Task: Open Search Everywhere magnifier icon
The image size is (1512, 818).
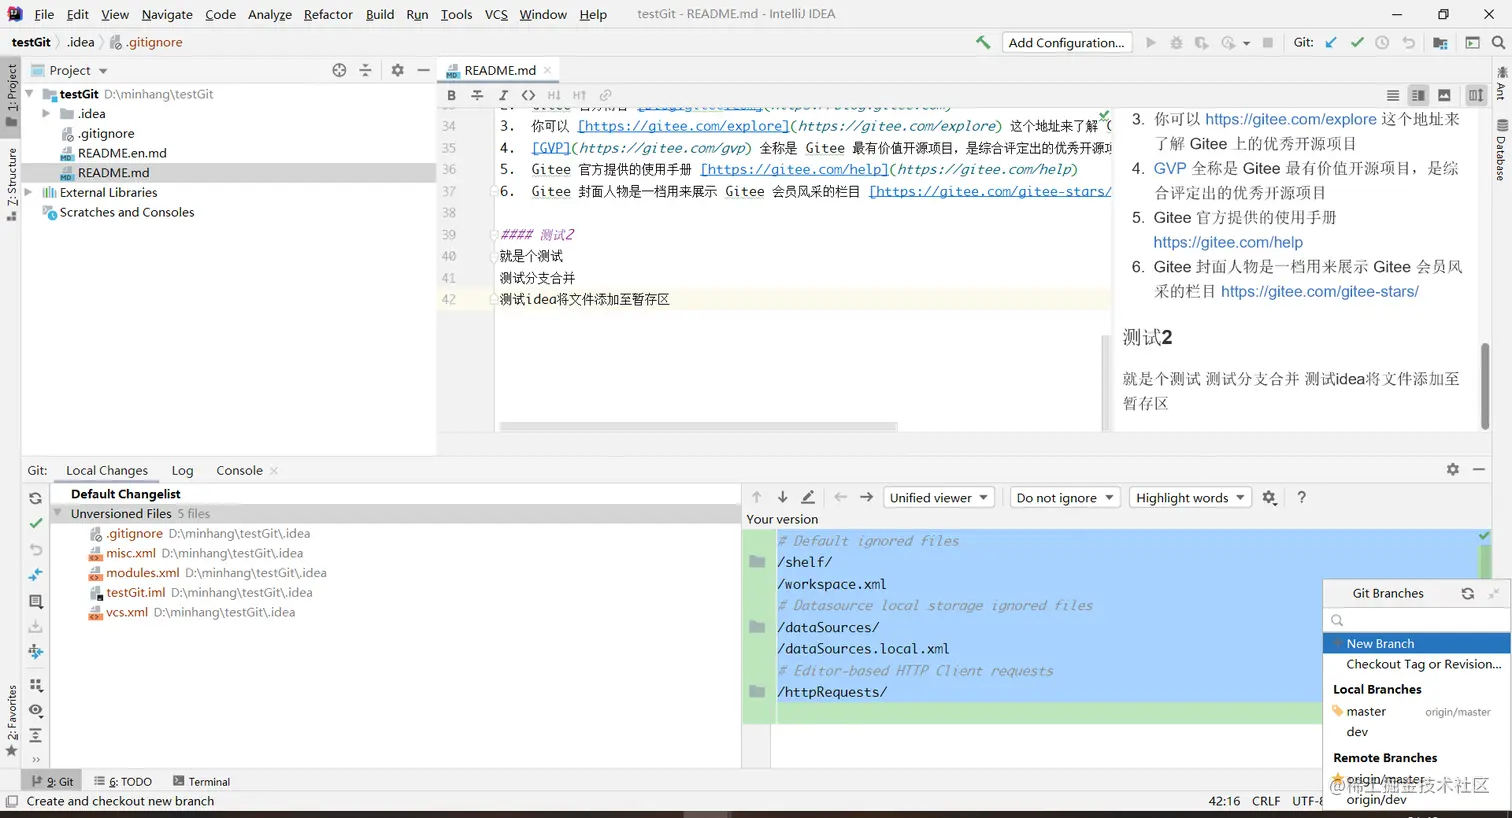Action: coord(1498,42)
